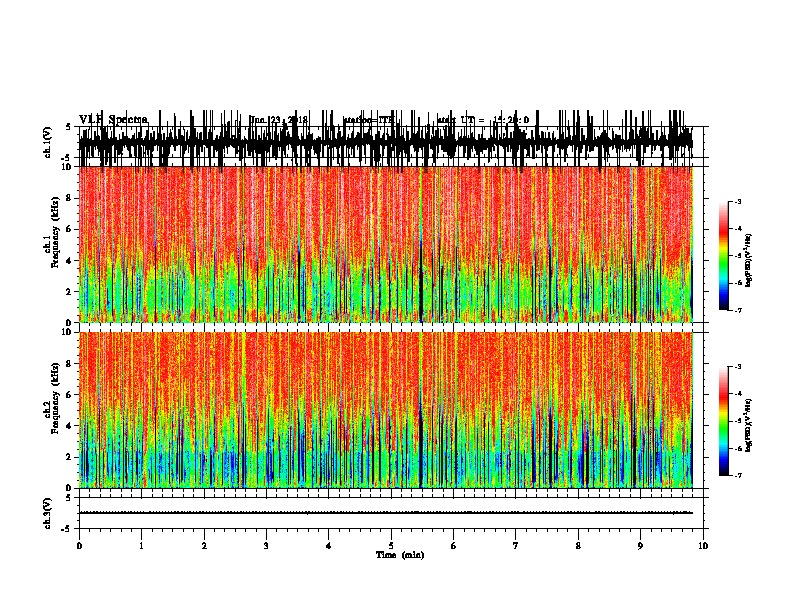Click the ch.2 color bar 'log(PSD)' label

[x=749, y=425]
